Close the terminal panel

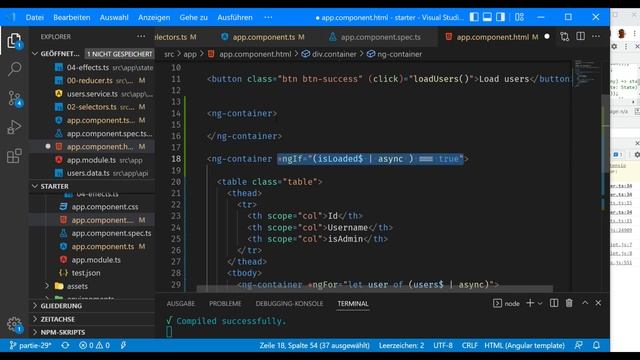(598, 303)
